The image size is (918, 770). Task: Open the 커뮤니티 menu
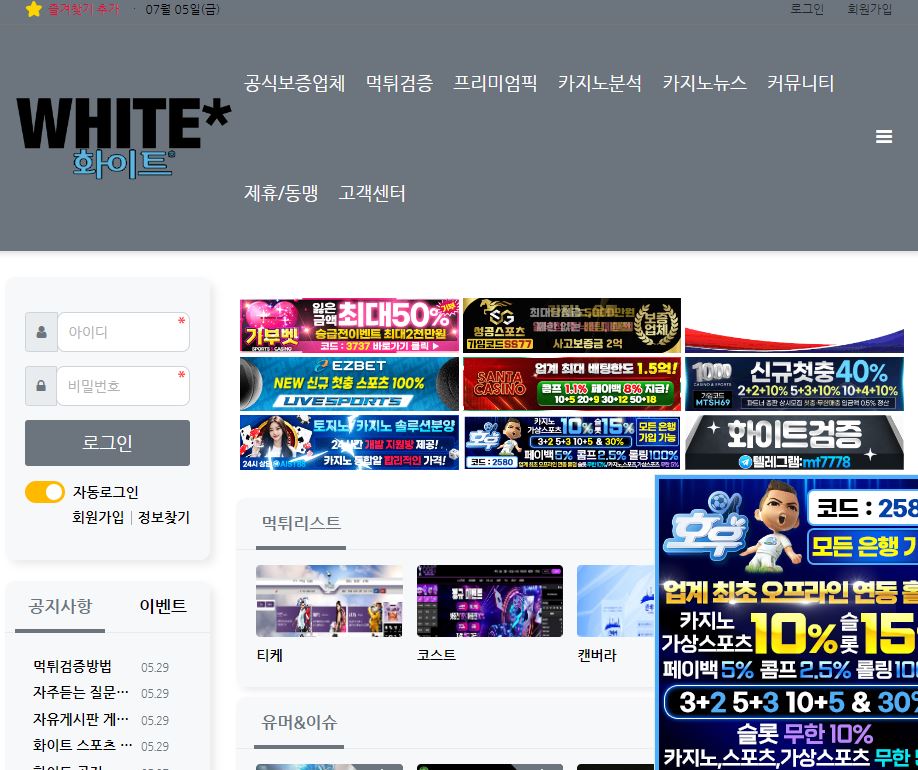[800, 83]
